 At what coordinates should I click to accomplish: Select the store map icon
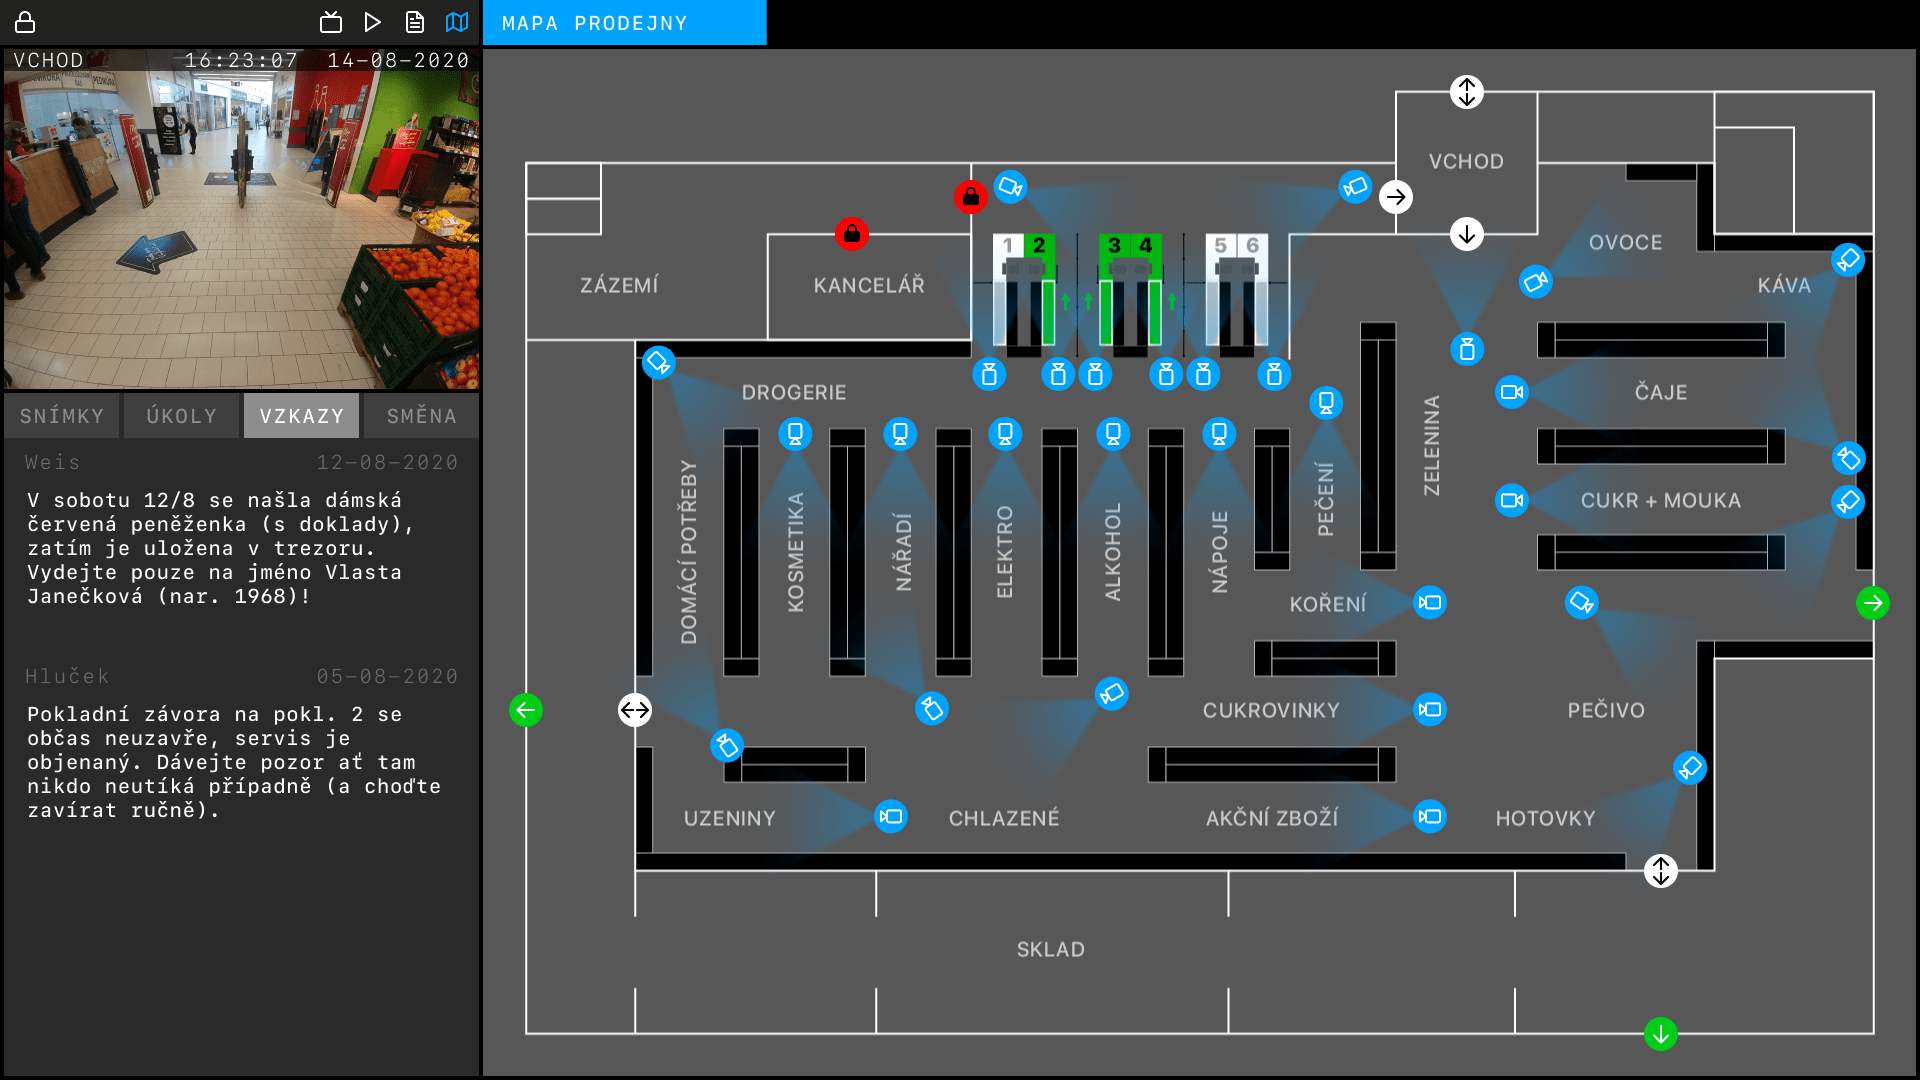point(457,22)
